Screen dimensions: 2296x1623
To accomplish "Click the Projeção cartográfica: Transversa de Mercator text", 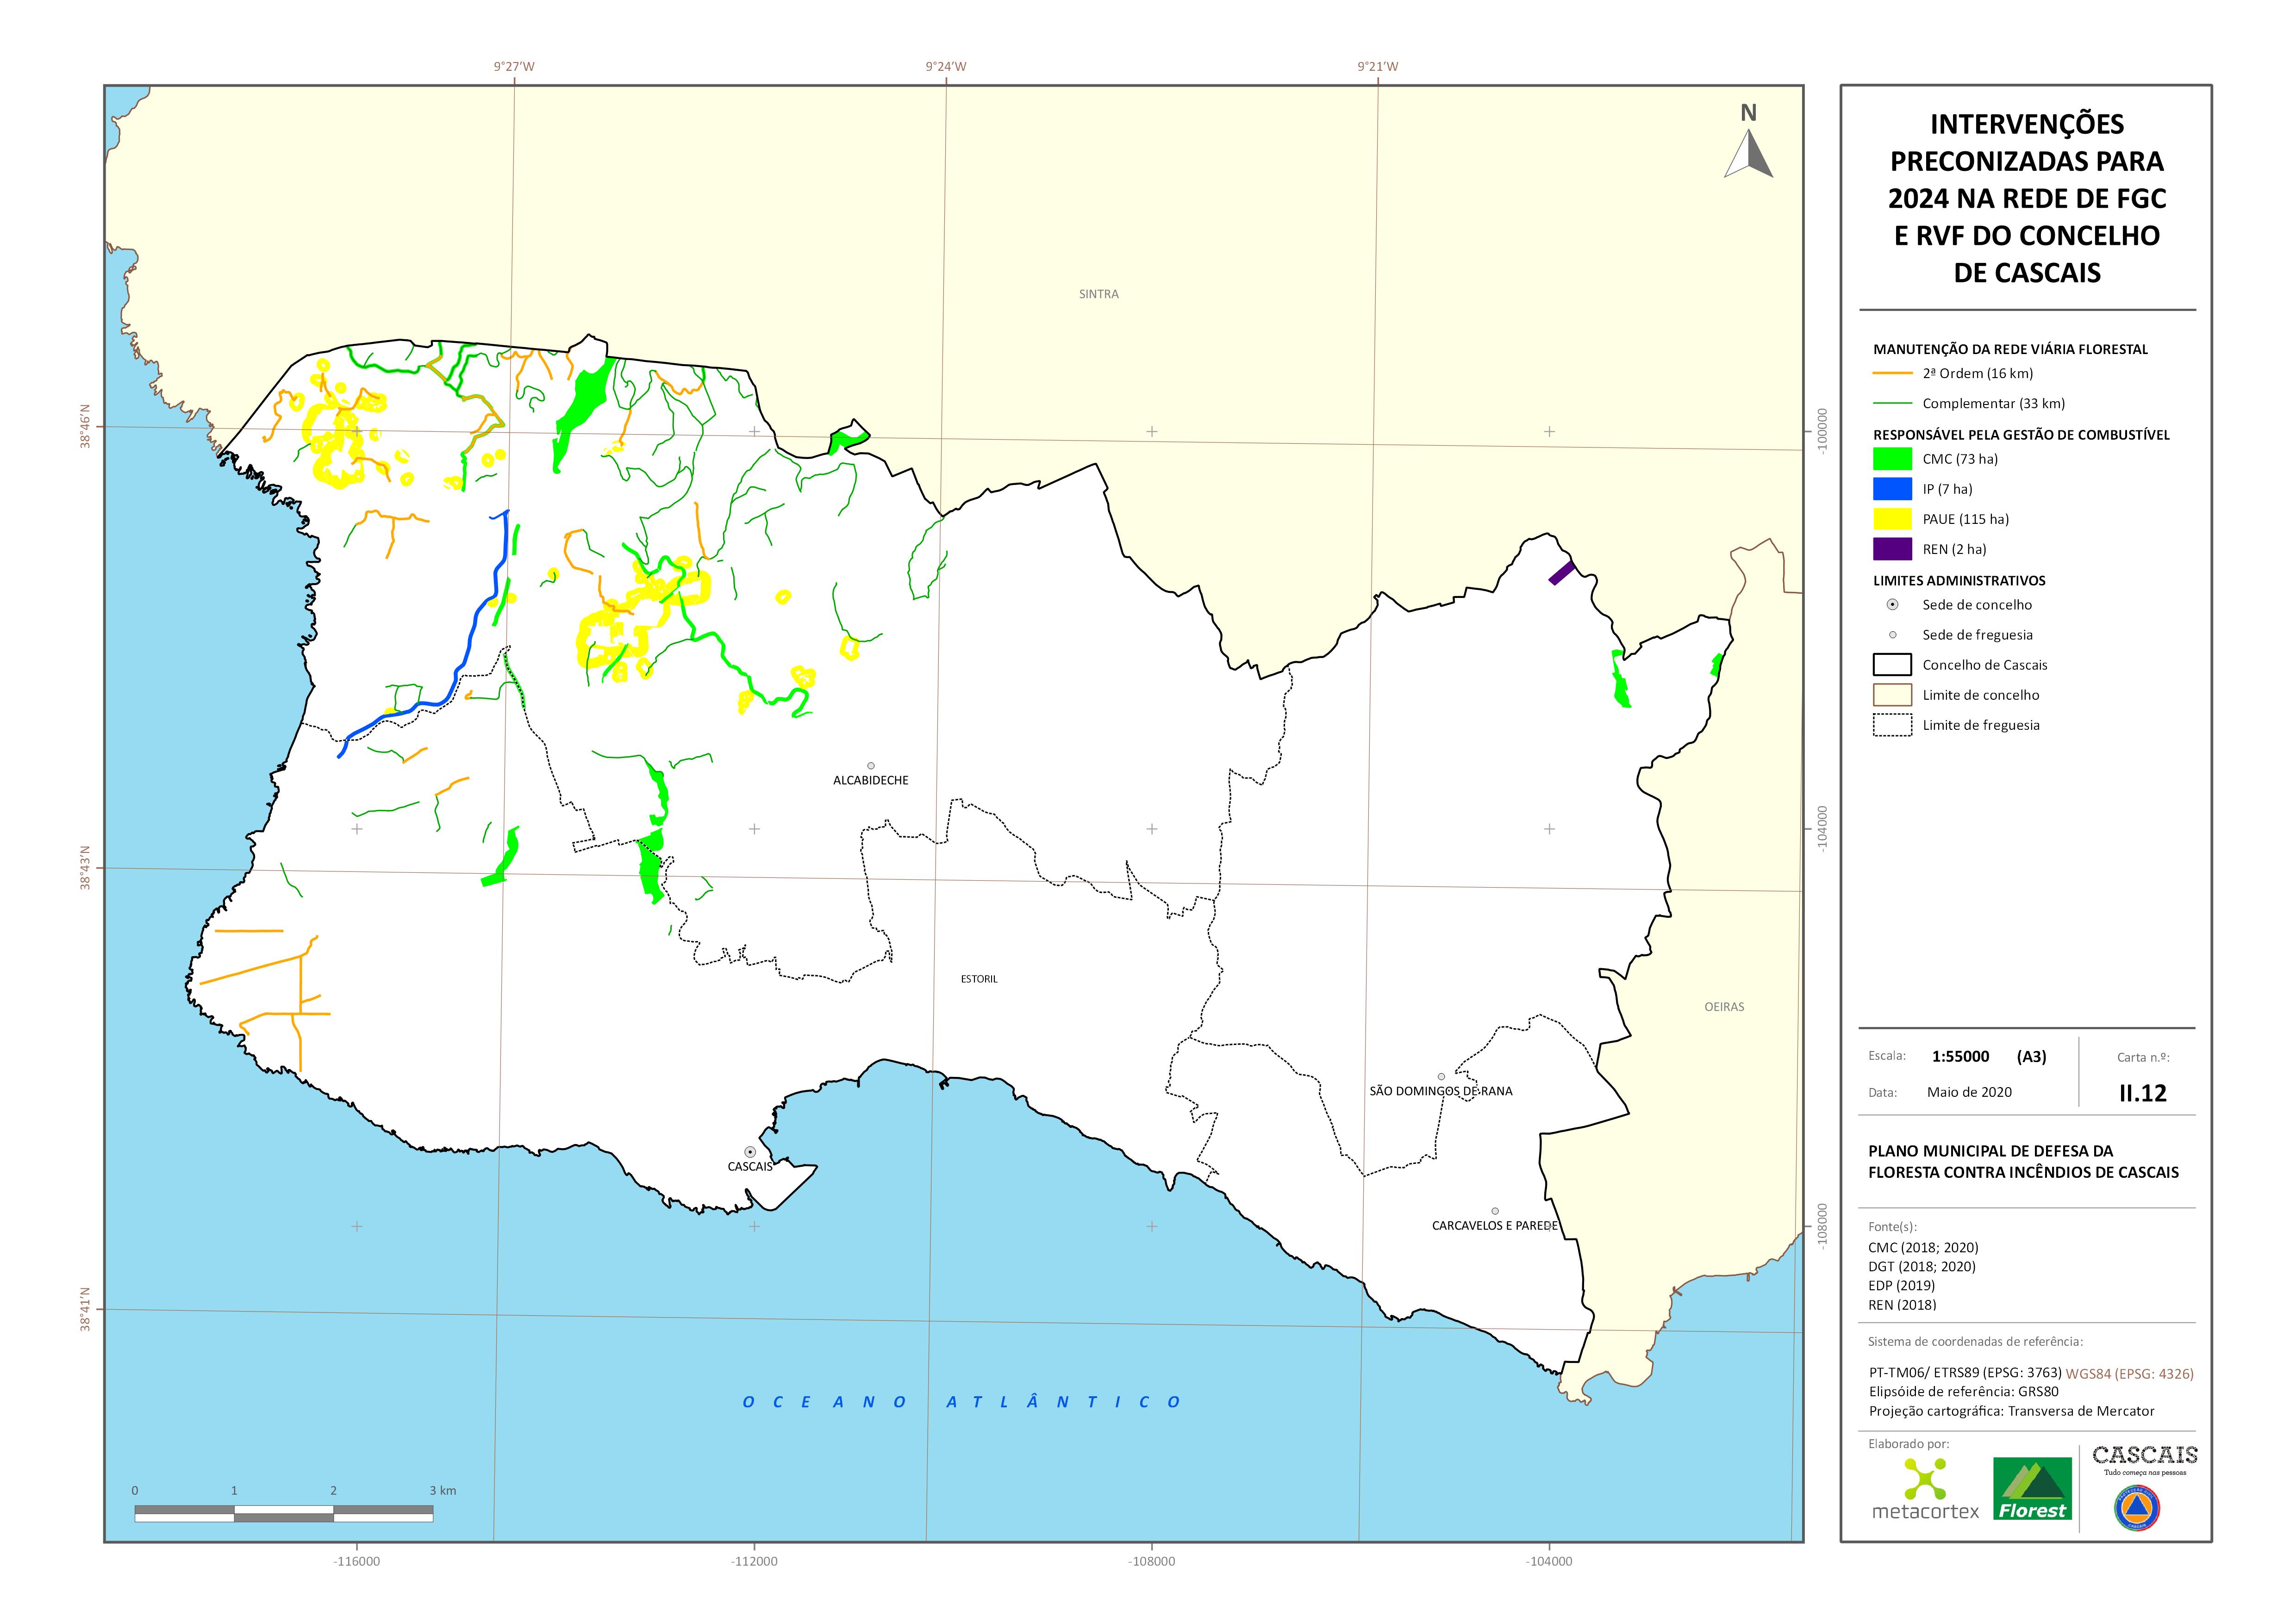I will click(x=2011, y=1411).
